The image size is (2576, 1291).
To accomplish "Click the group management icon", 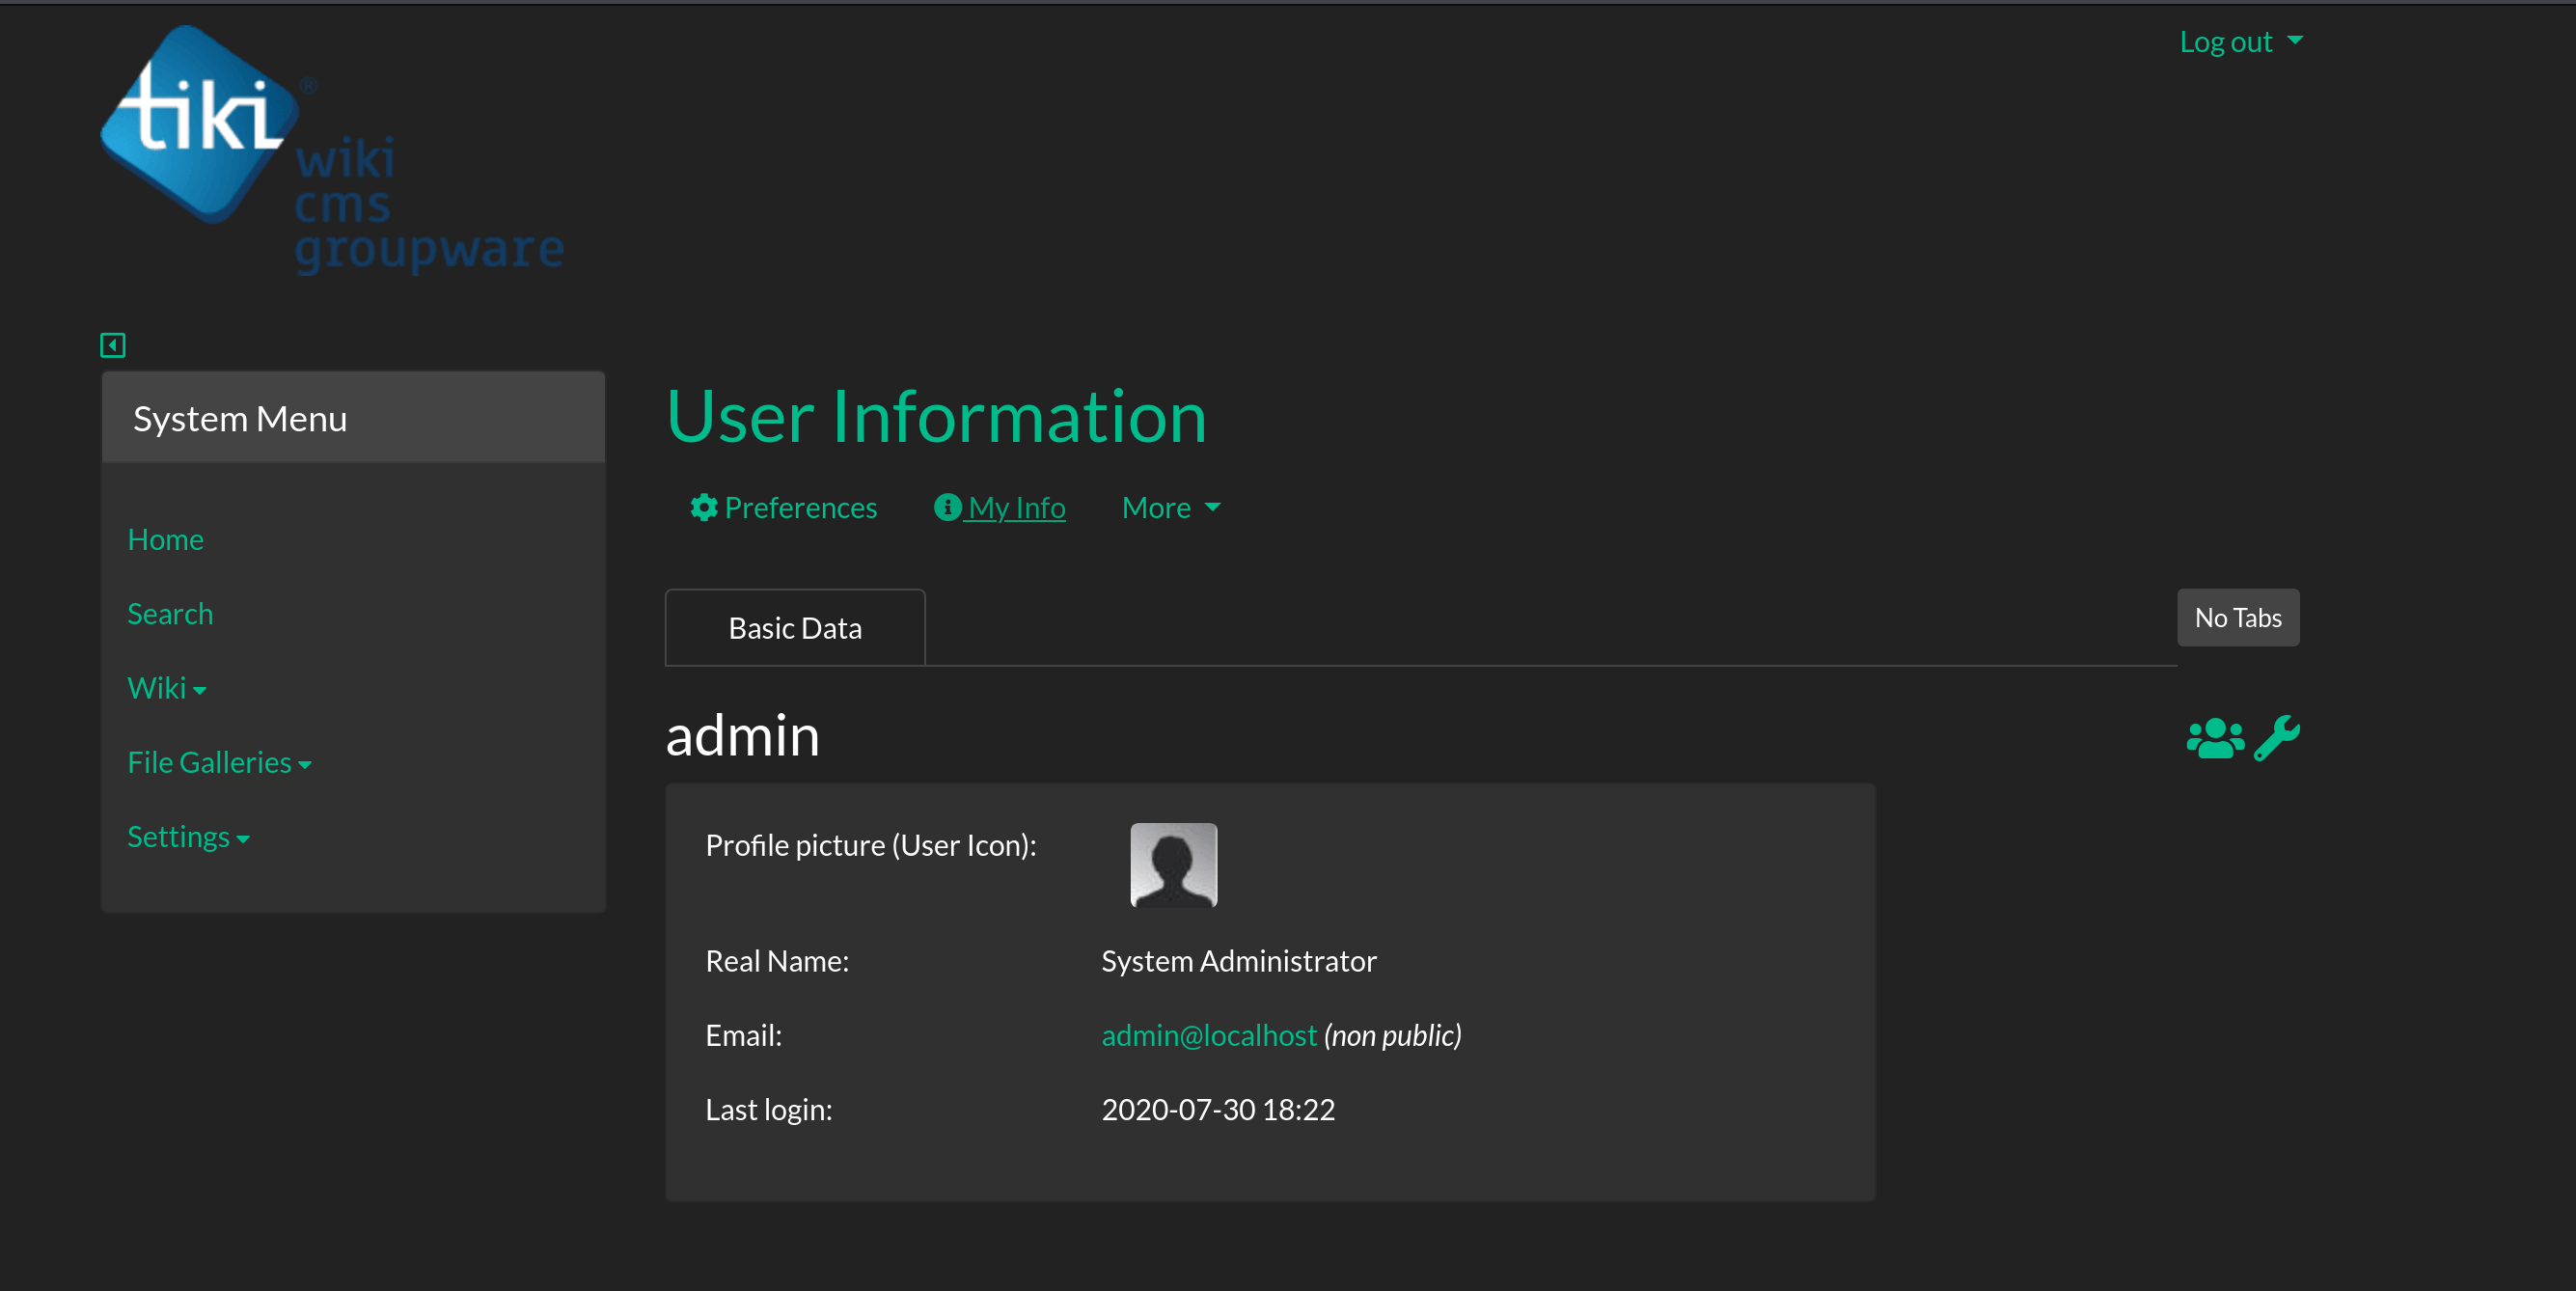I will click(x=2215, y=738).
